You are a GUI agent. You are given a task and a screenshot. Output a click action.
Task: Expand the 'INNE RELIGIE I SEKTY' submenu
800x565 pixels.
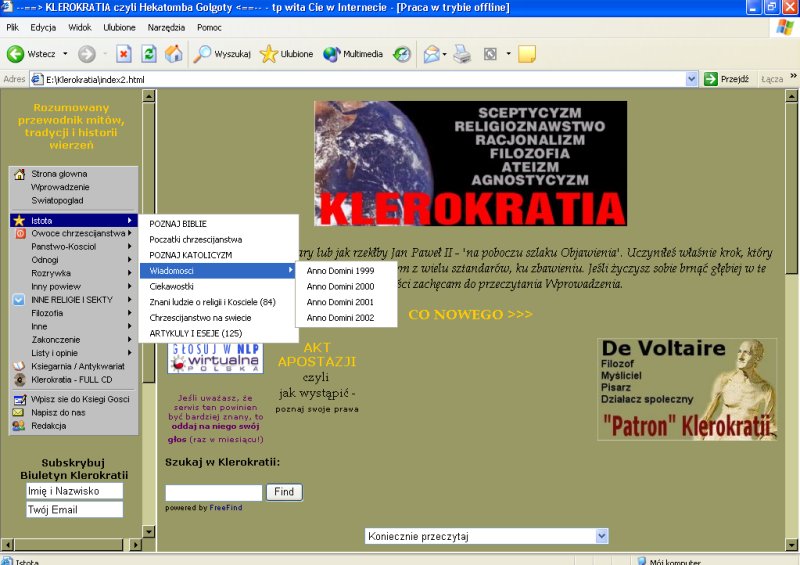(73, 300)
